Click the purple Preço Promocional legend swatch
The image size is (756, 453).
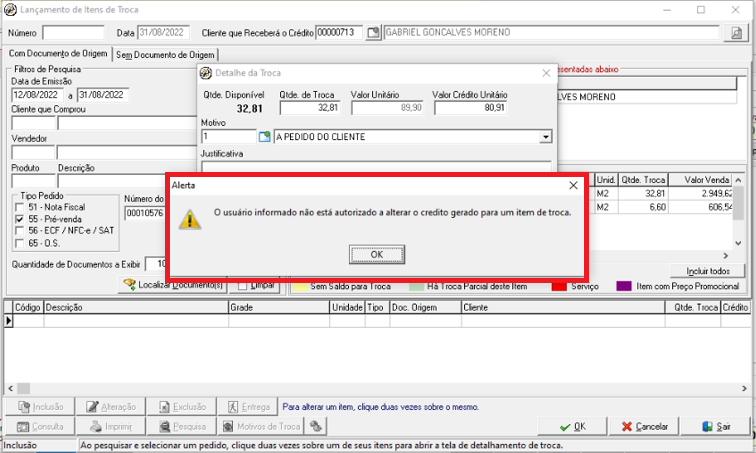click(x=624, y=286)
